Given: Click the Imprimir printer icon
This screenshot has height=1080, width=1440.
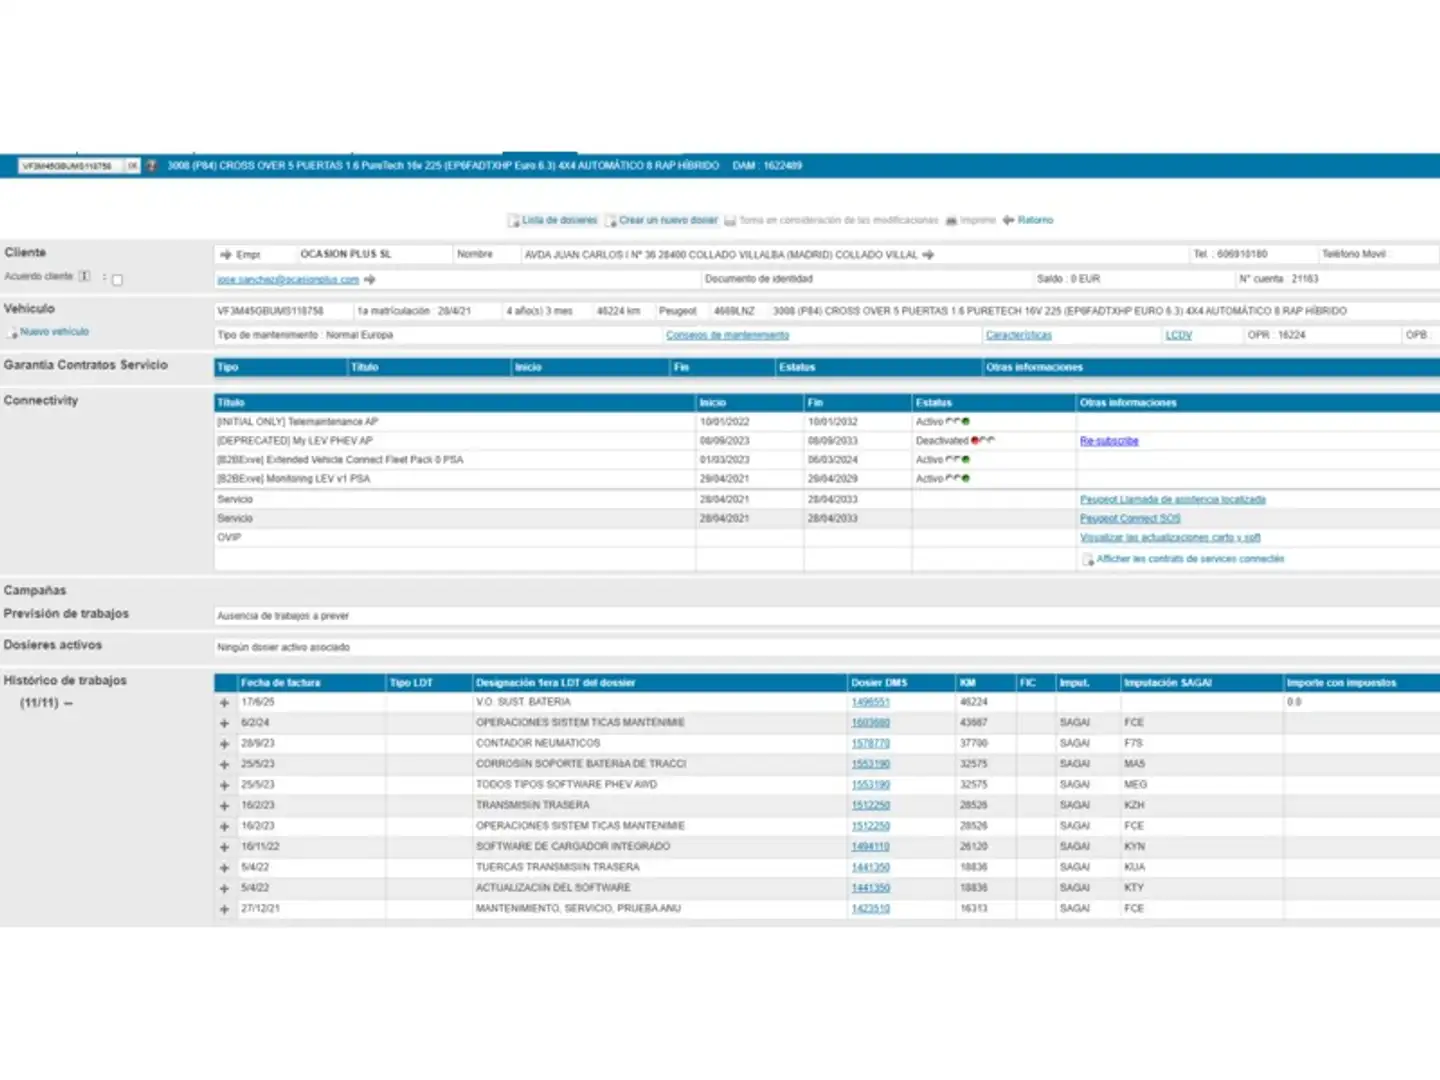Looking at the screenshot, I should (952, 220).
